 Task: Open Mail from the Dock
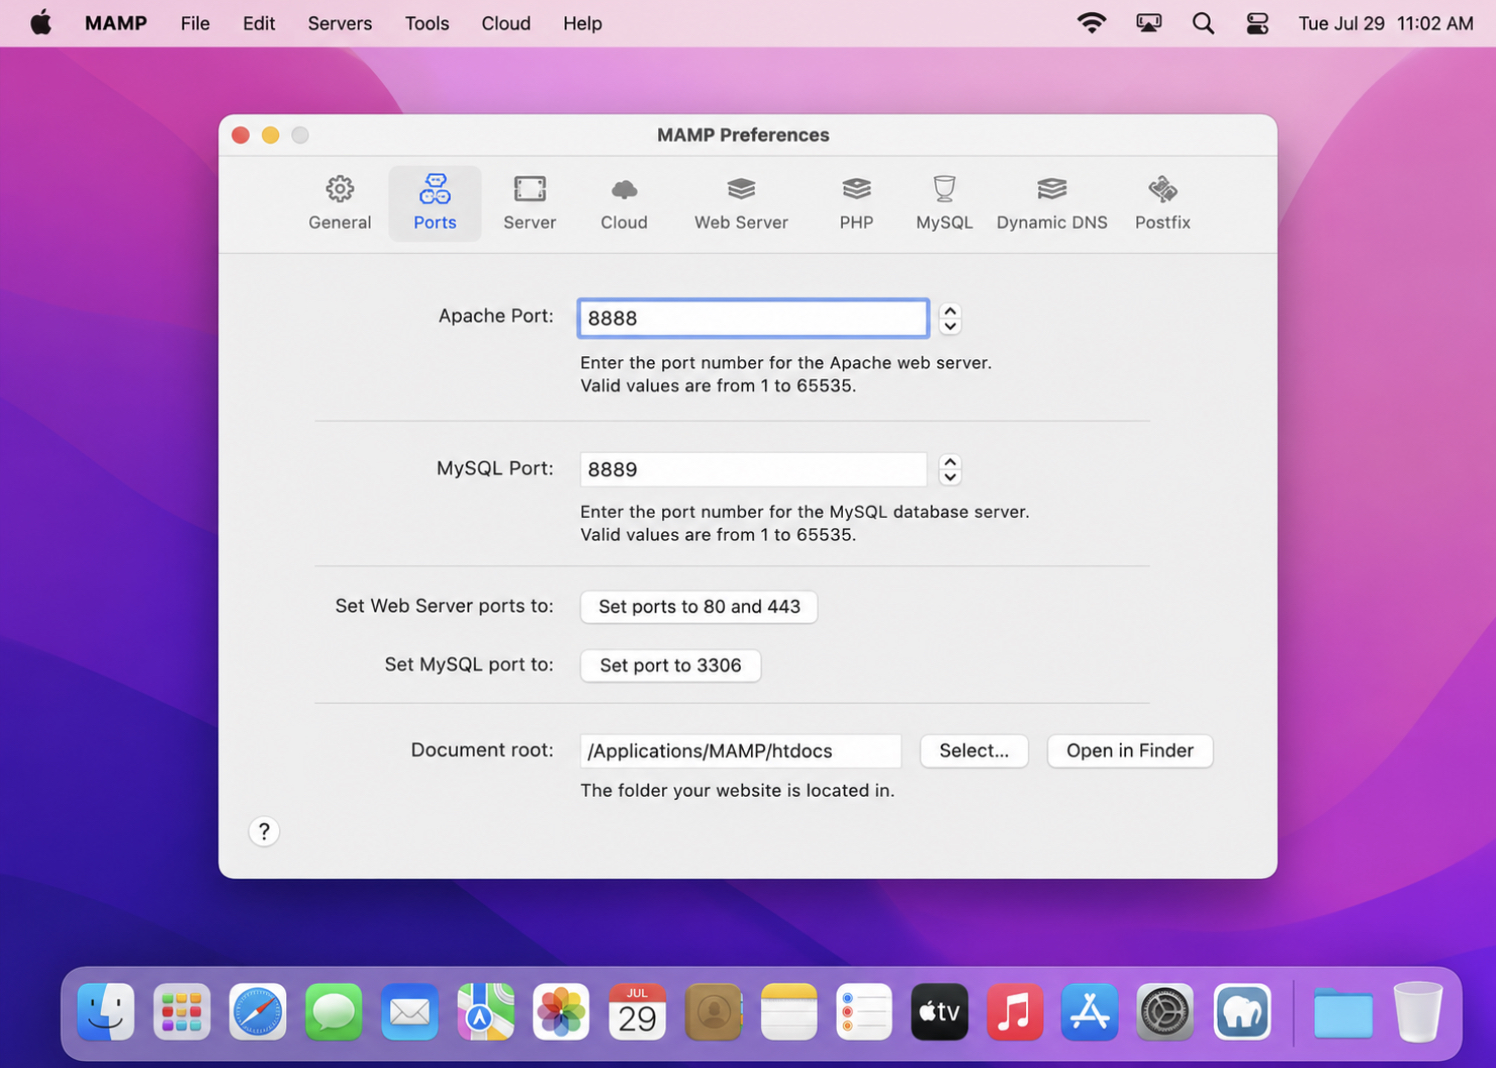[410, 1012]
